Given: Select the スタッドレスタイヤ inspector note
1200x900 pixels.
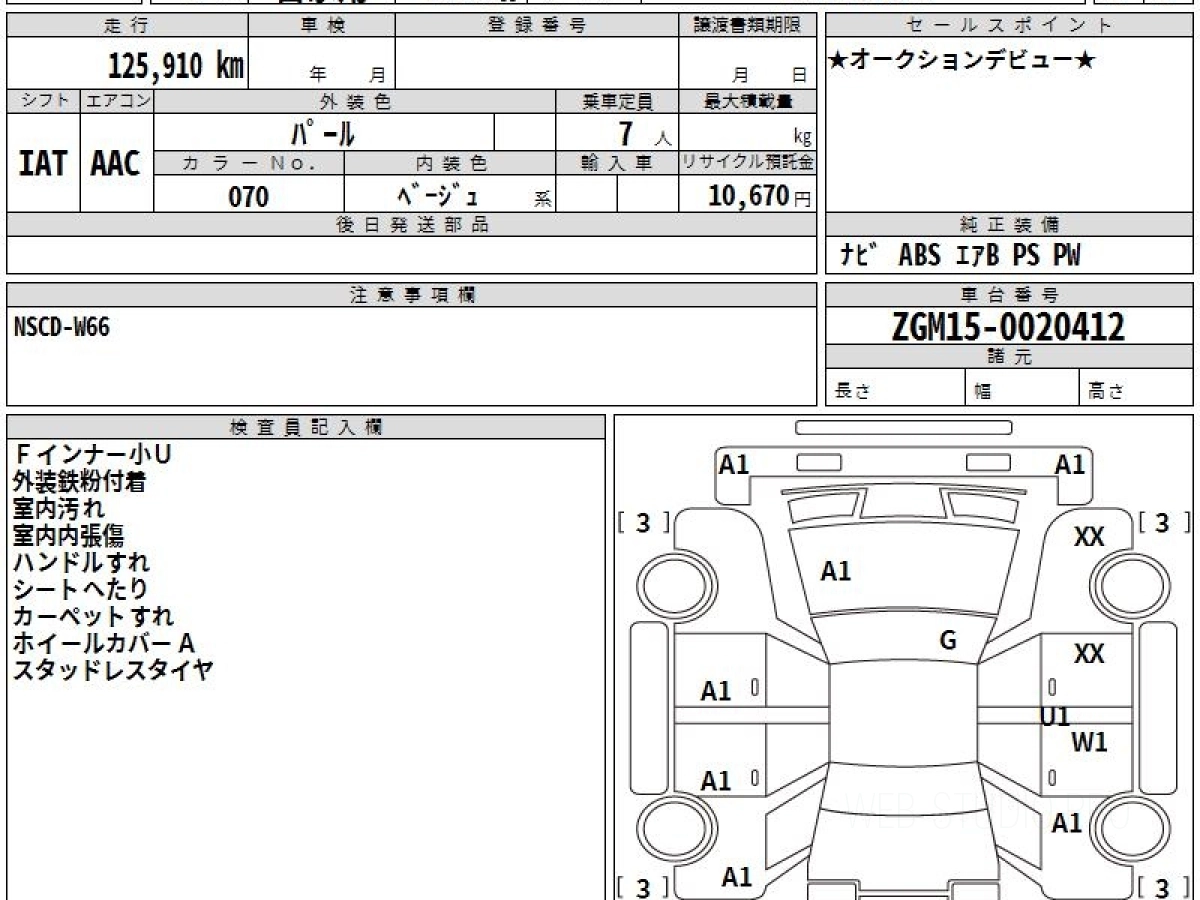Looking at the screenshot, I should (x=113, y=671).
